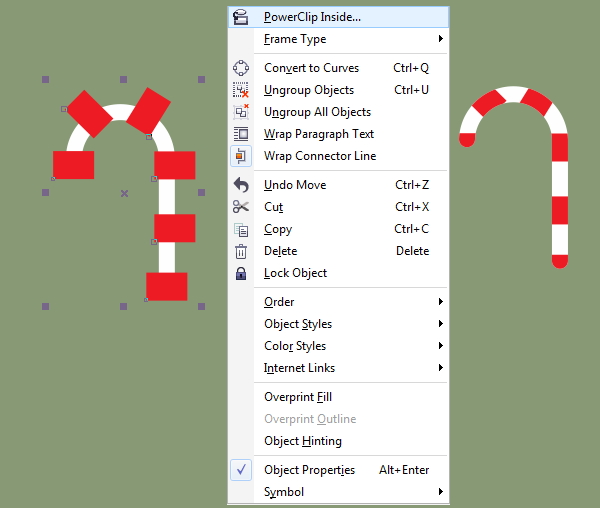Viewport: 600px width, 508px height.
Task: Select Wrap Connector Line
Action: (338, 156)
